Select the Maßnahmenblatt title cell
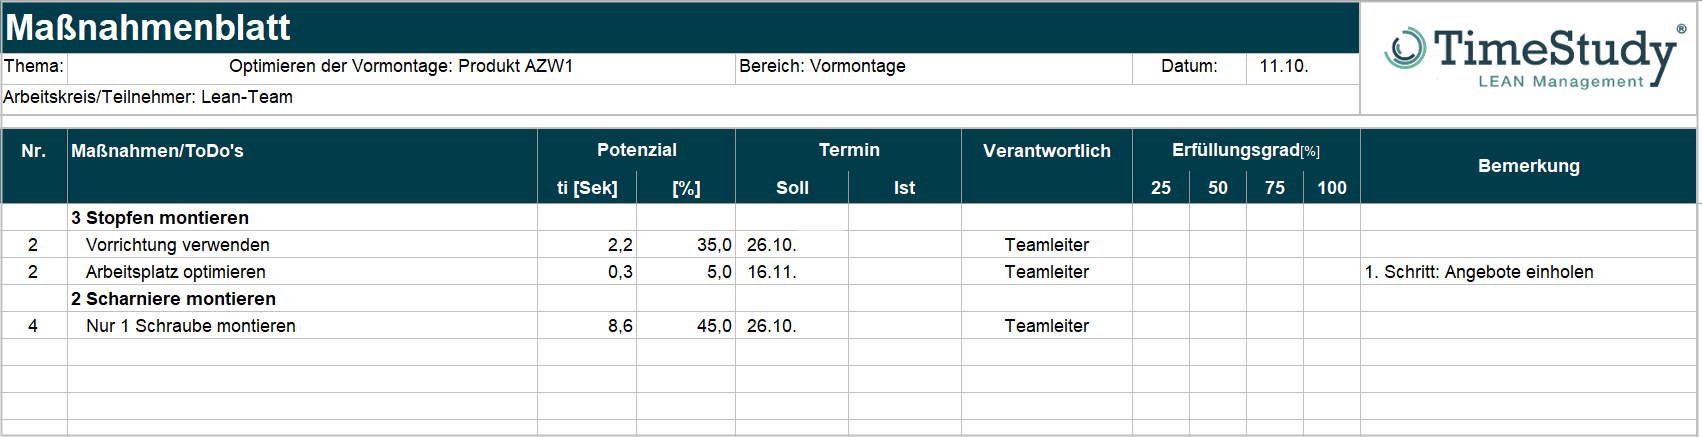This screenshot has height=437, width=1702. point(148,28)
